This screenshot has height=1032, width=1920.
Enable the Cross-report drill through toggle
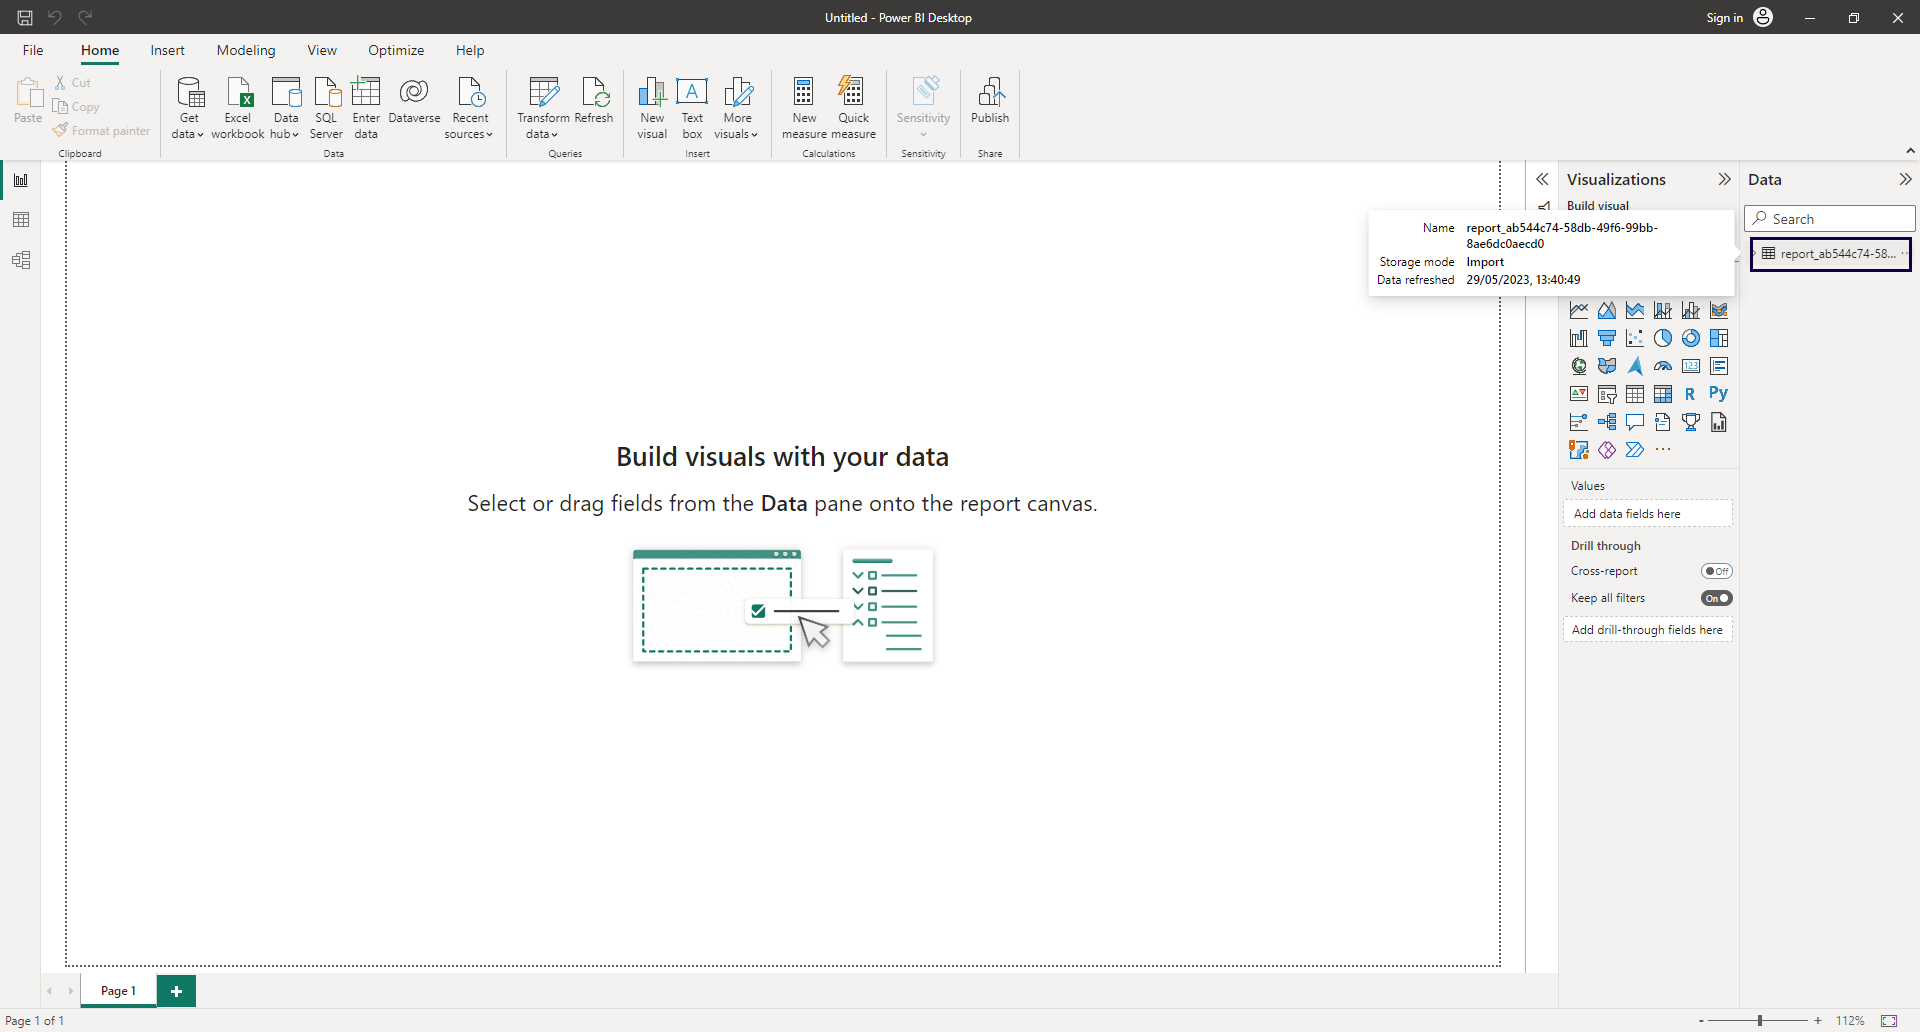pos(1717,571)
